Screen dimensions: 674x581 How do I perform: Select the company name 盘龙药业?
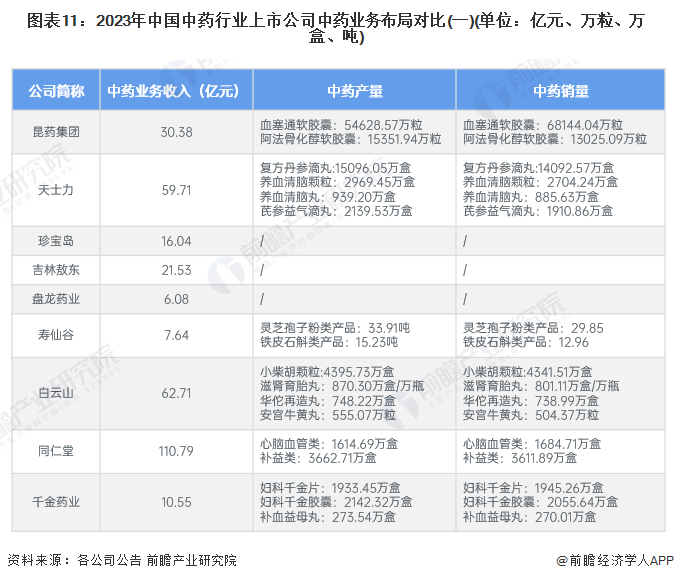tap(56, 299)
